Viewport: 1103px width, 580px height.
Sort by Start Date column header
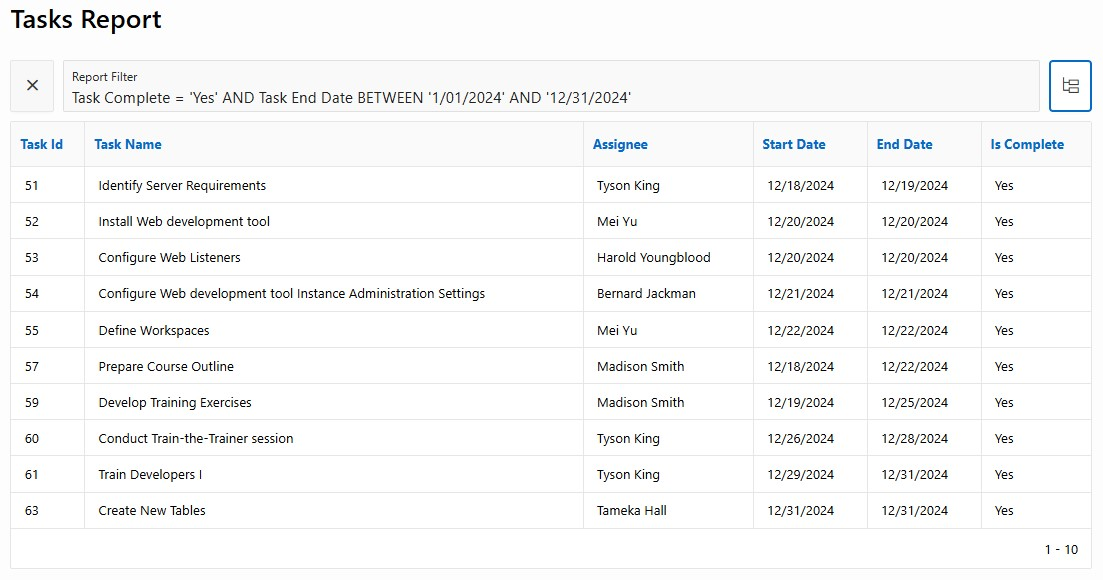[x=793, y=144]
